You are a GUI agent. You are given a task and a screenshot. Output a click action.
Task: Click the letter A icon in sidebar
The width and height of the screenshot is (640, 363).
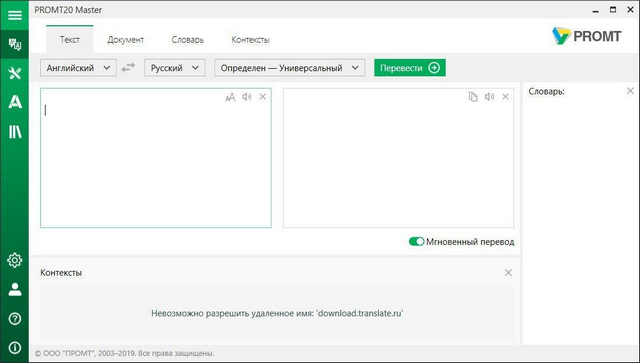(x=15, y=102)
